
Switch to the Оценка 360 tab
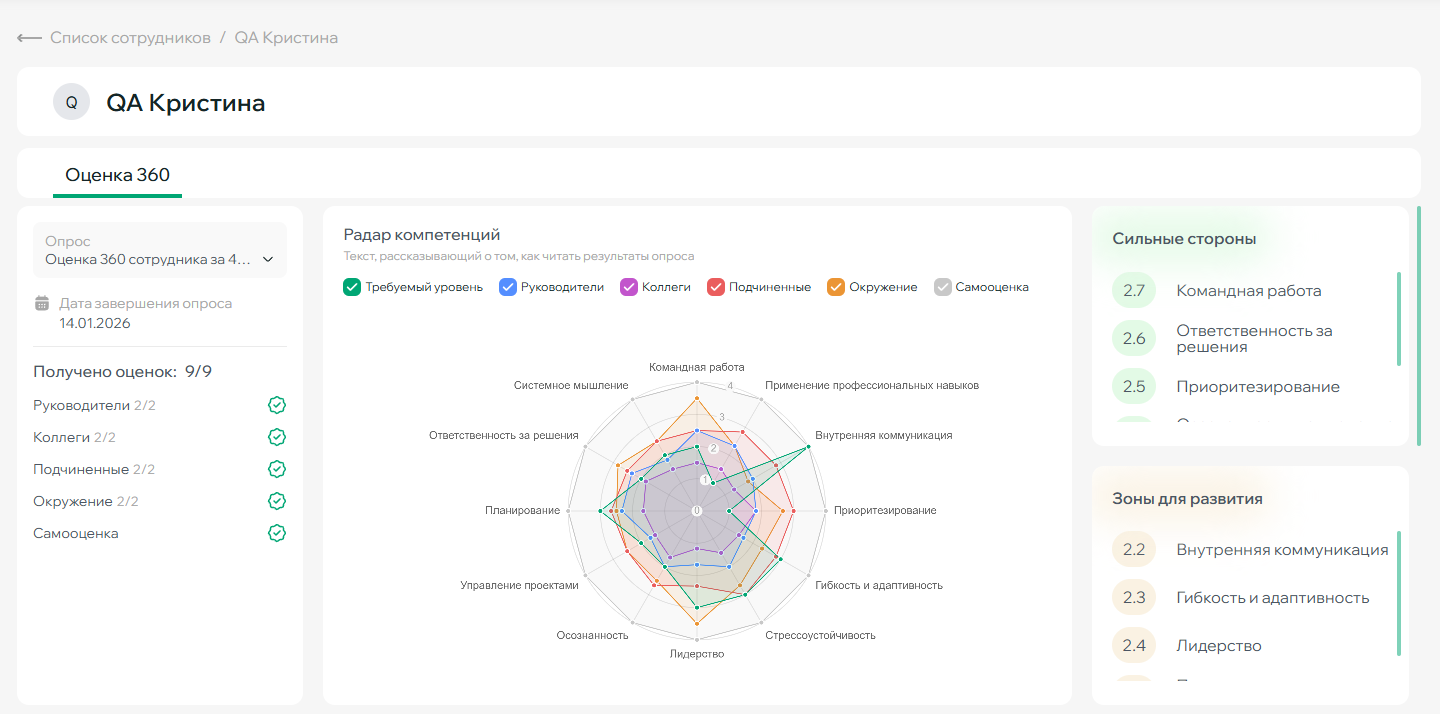pyautogui.click(x=117, y=175)
